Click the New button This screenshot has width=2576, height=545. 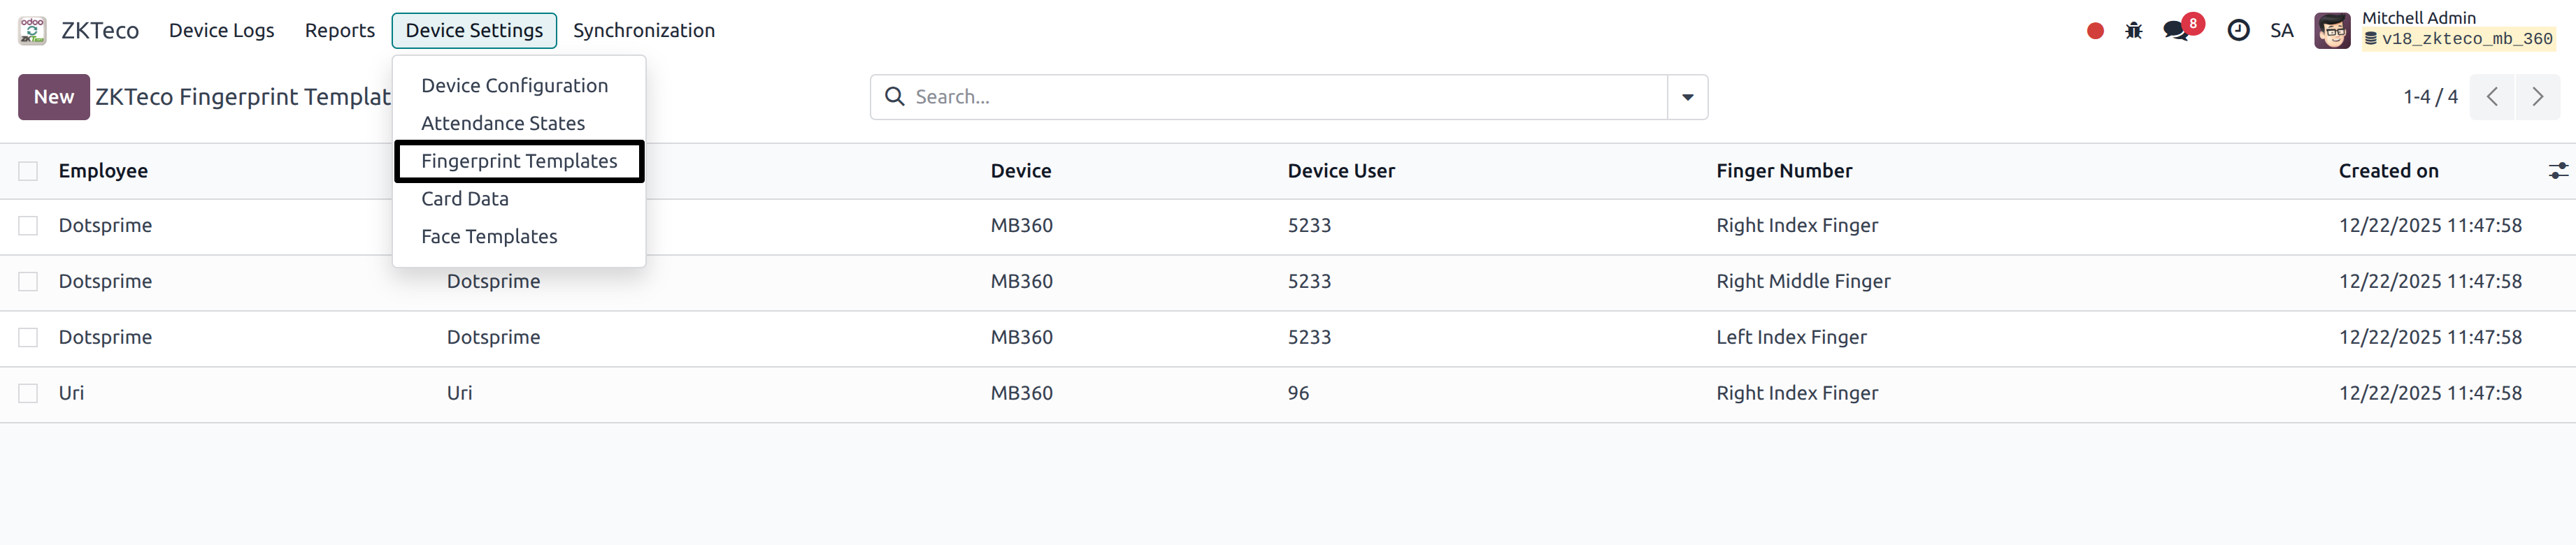(x=54, y=97)
